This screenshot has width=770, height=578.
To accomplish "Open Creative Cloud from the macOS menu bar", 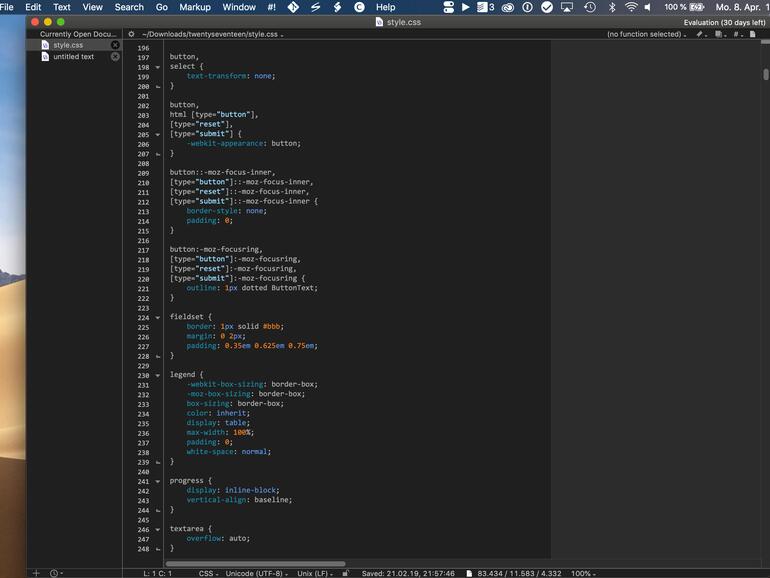I will point(508,7).
